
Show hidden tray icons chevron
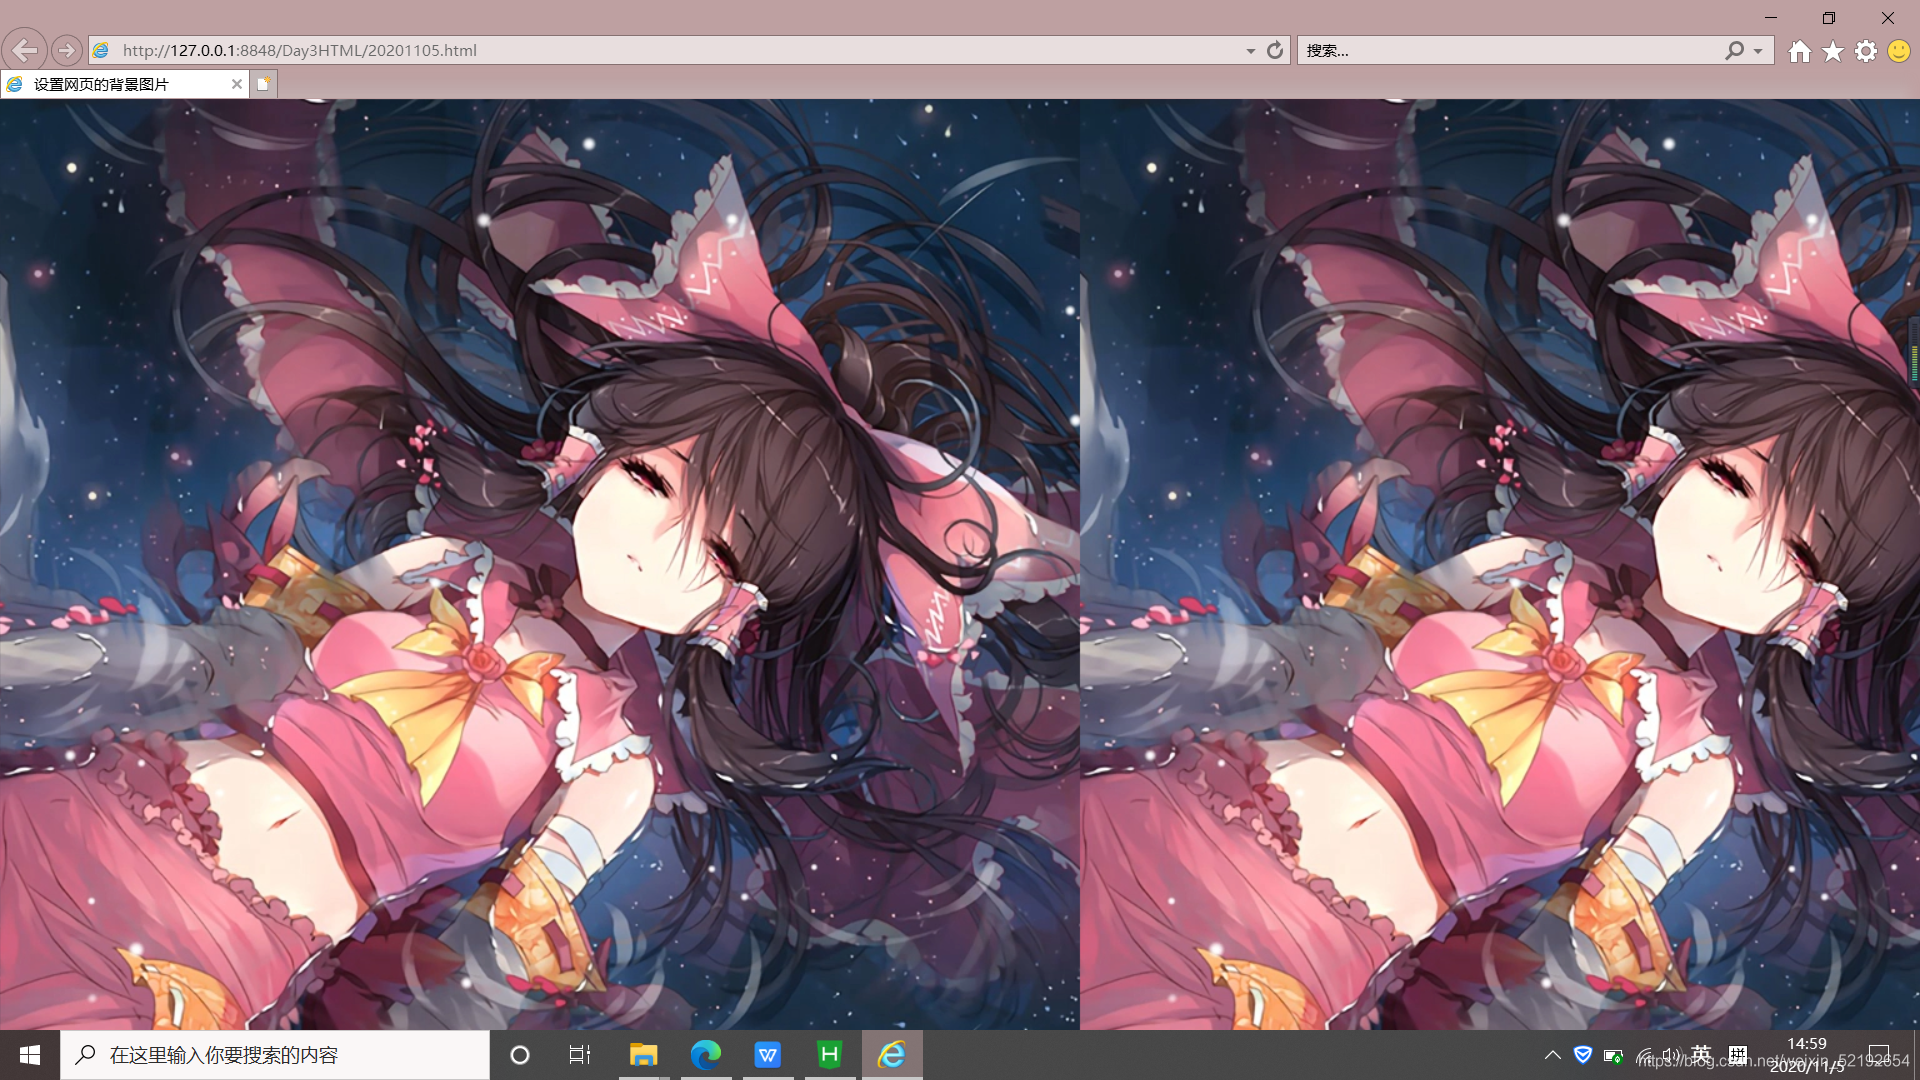coord(1553,1055)
